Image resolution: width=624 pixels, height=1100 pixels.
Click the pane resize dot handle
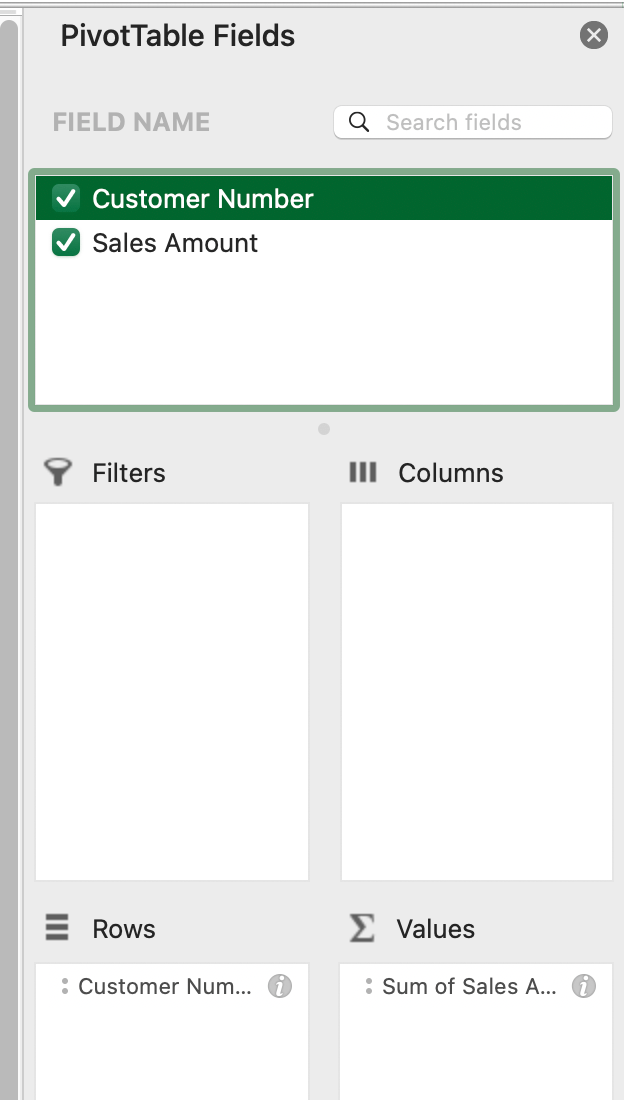323,429
